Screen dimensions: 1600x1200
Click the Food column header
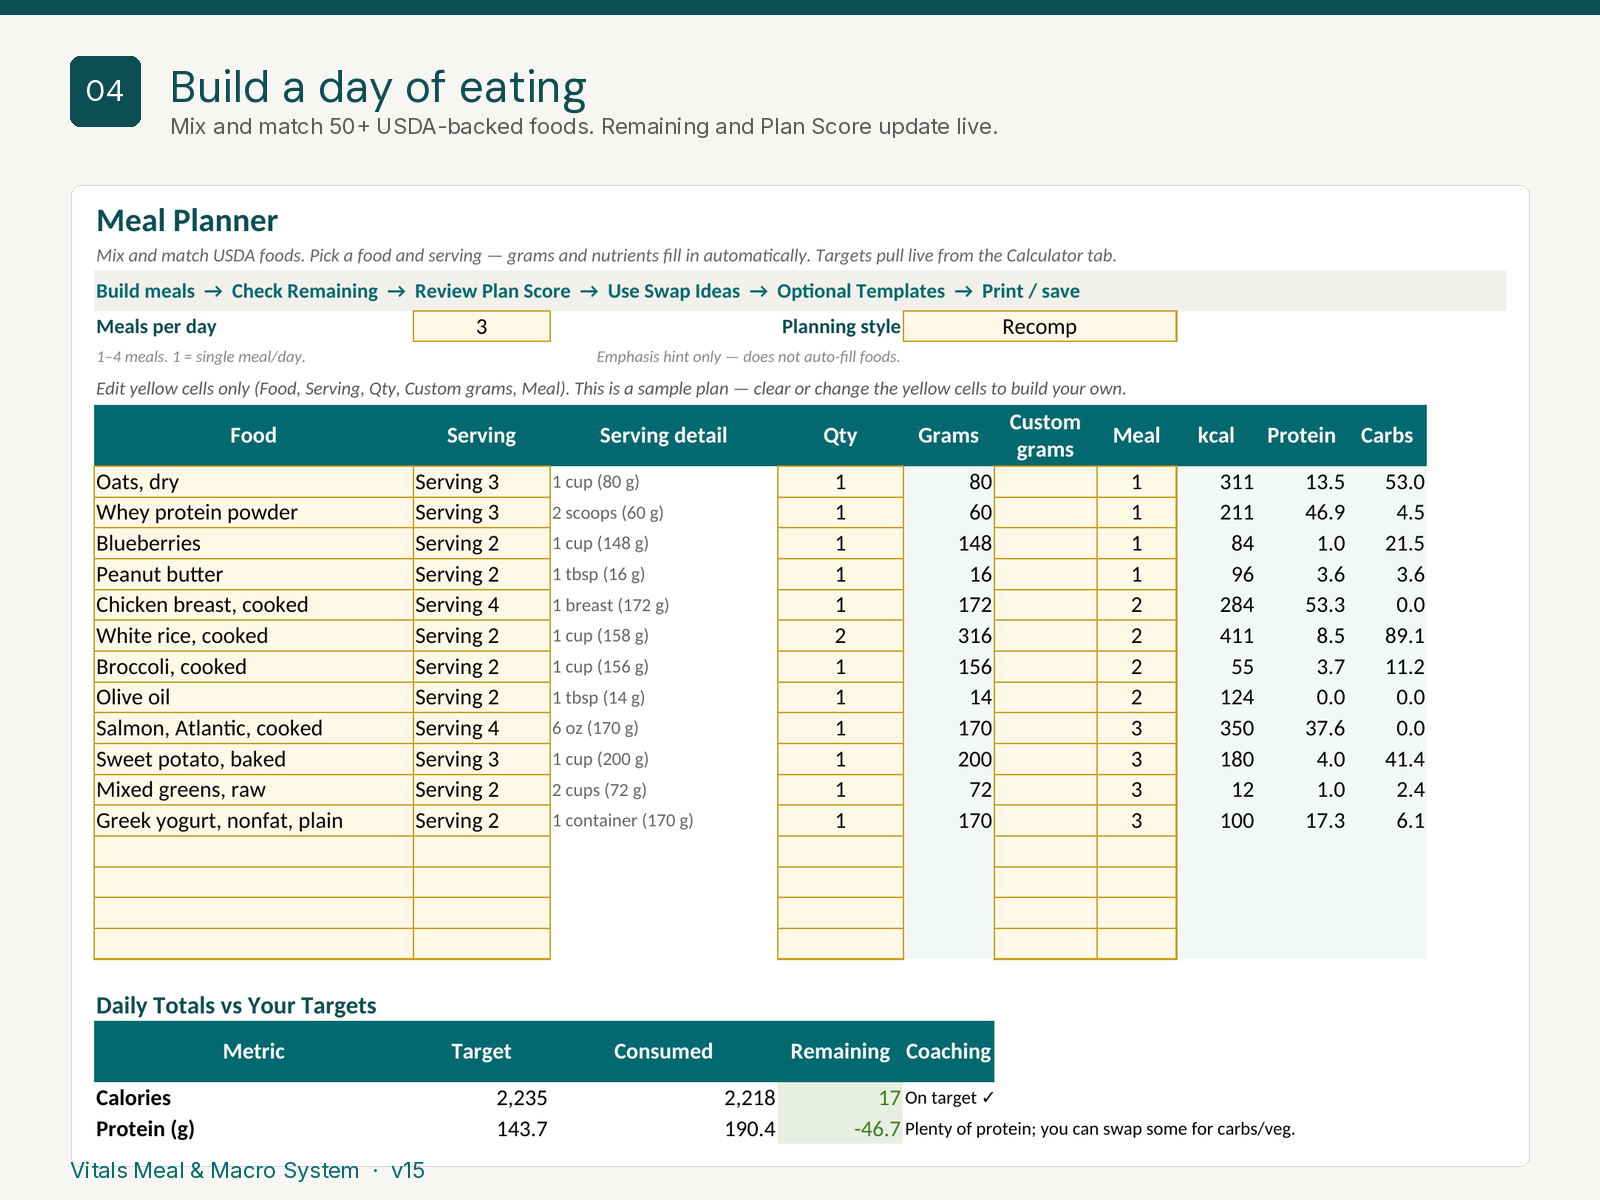(x=254, y=436)
